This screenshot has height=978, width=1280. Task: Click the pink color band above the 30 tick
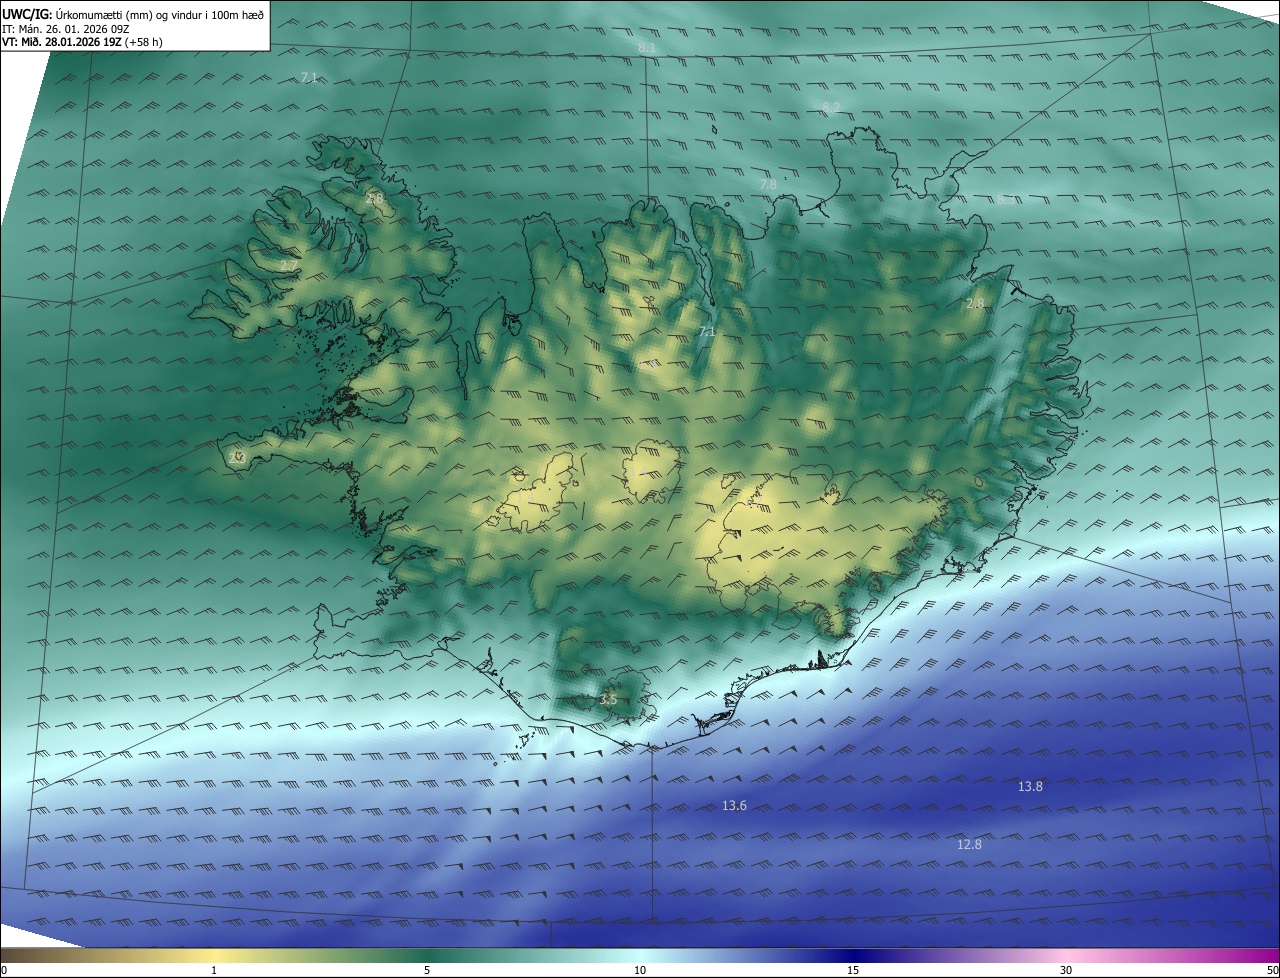pyautogui.click(x=1066, y=955)
